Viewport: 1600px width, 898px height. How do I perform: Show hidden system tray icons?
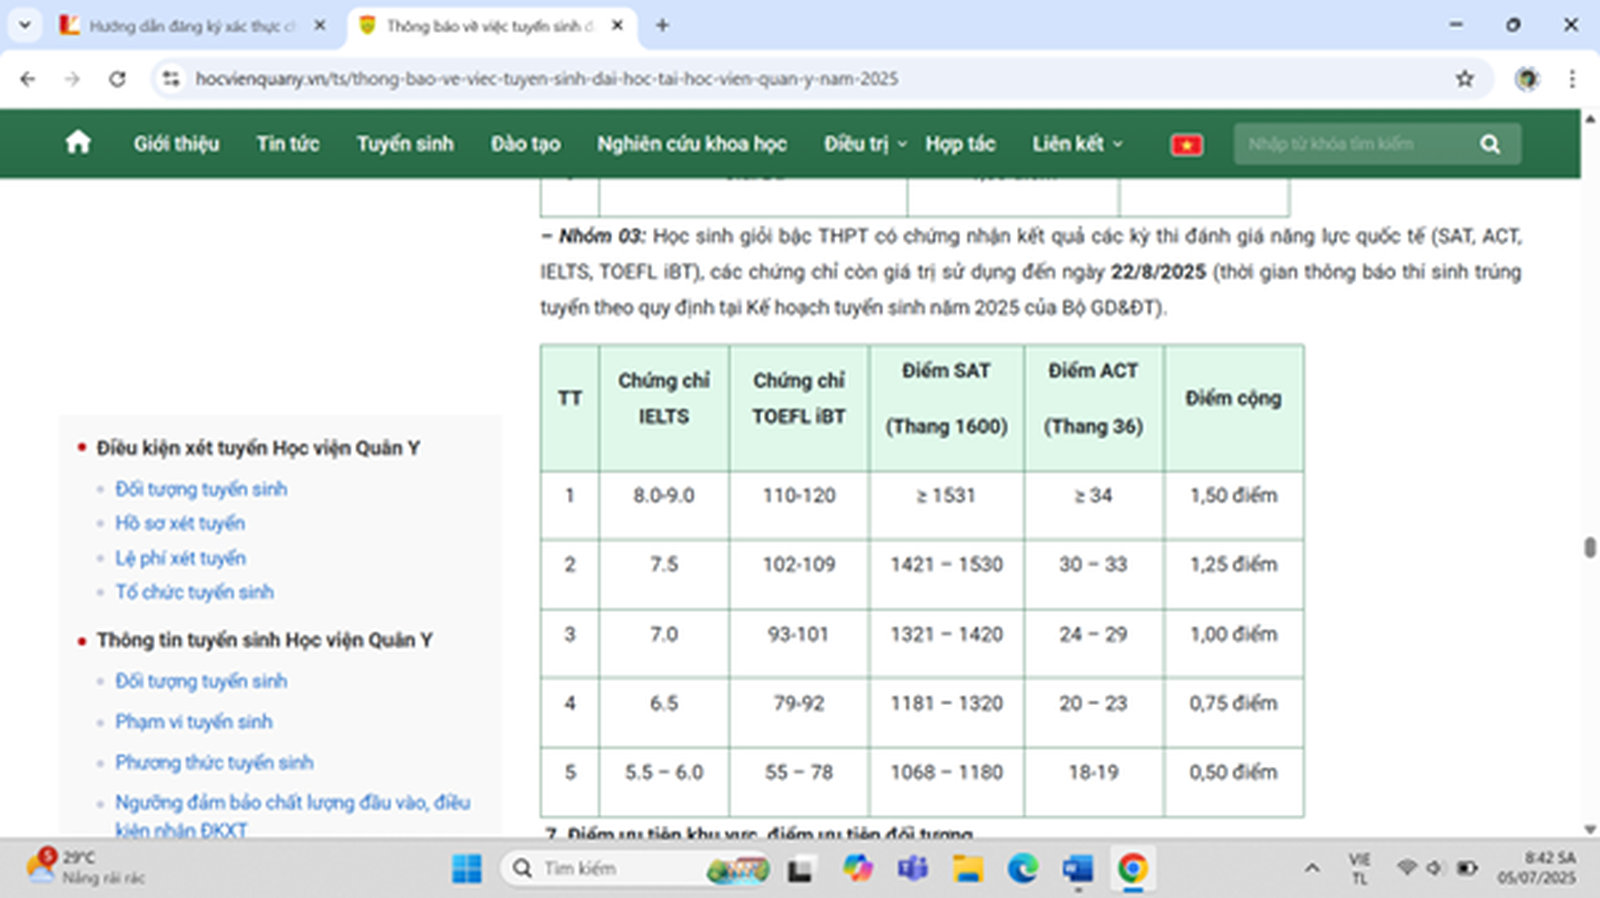(1311, 868)
